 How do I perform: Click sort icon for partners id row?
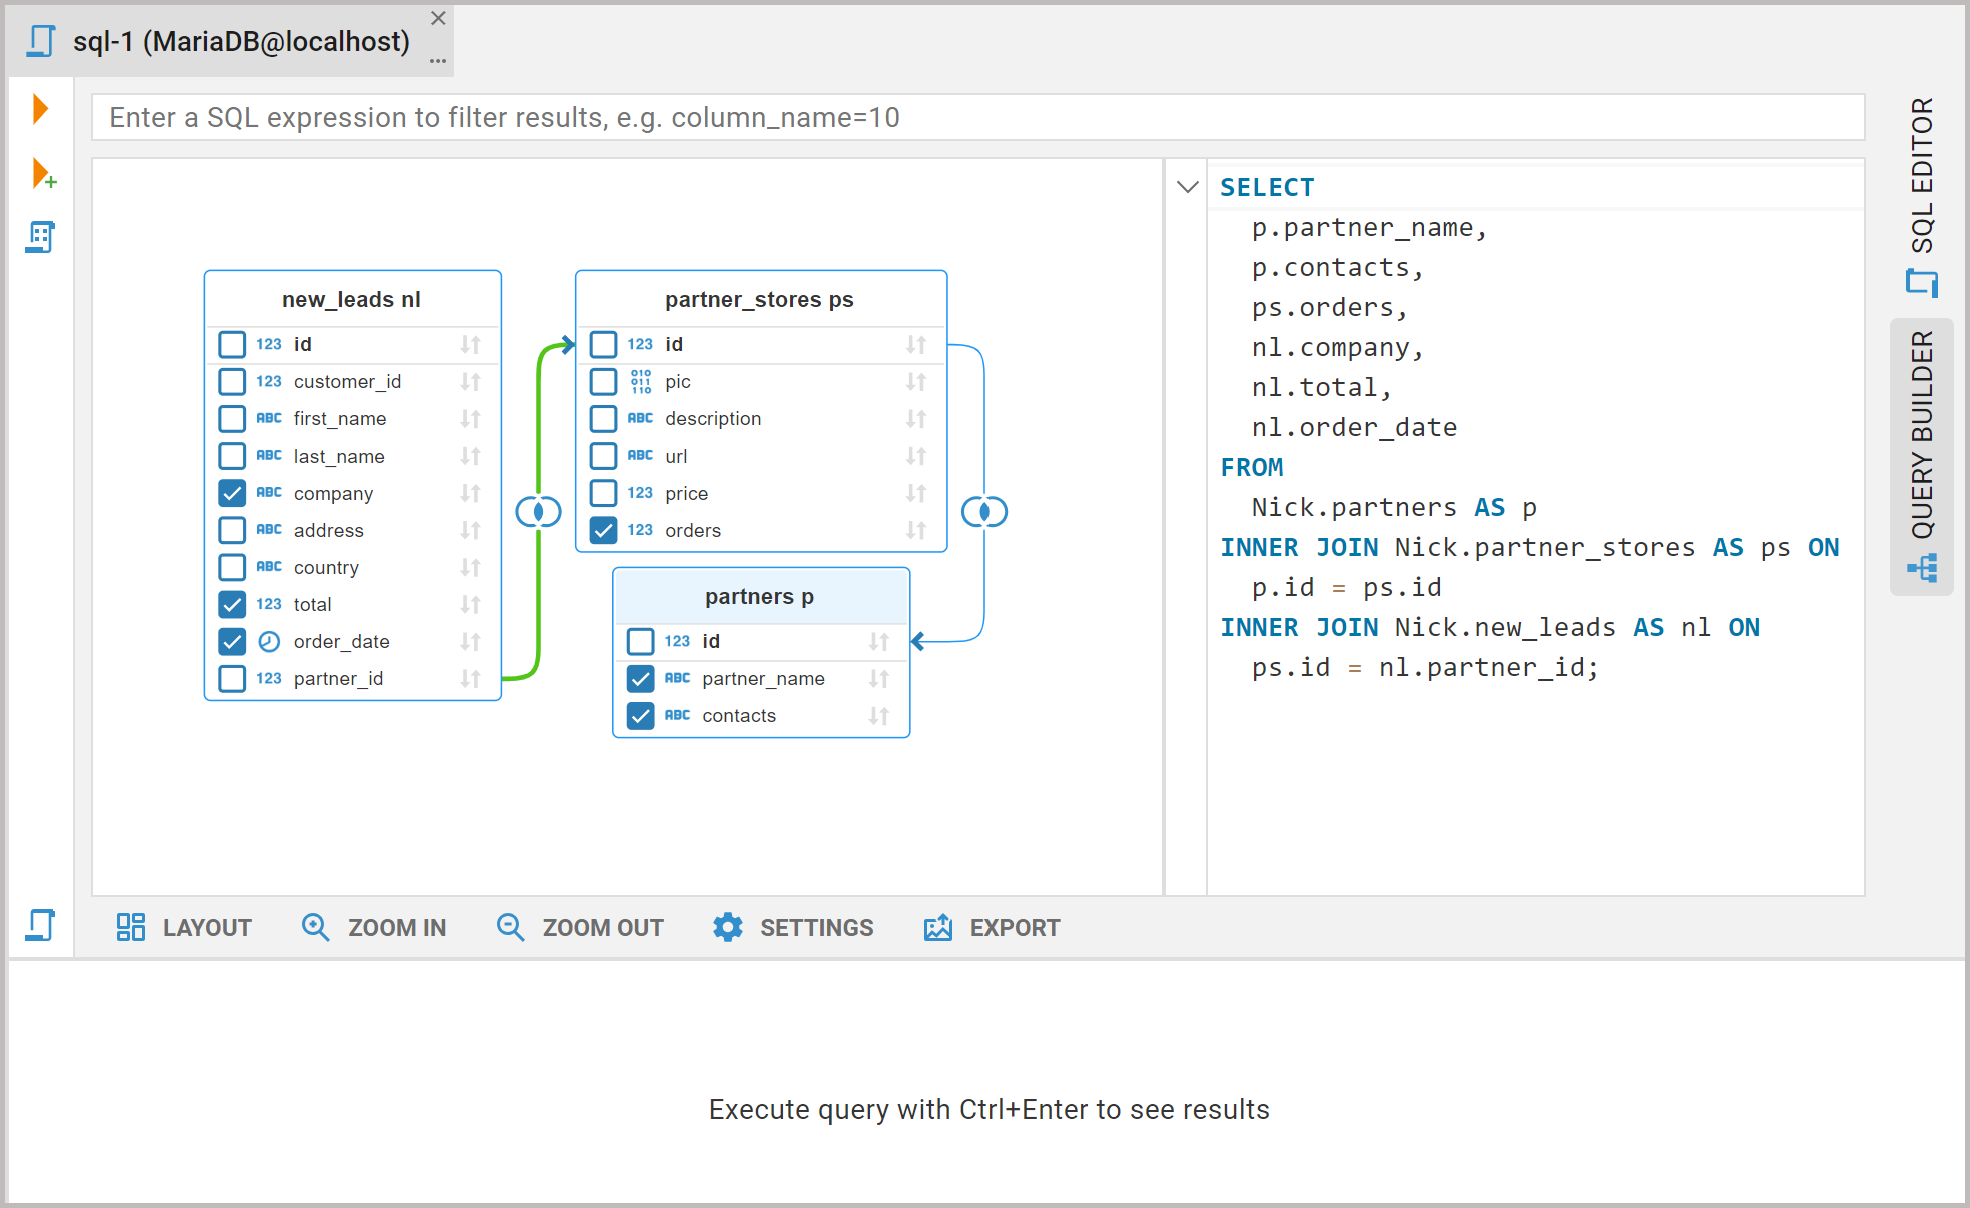click(x=878, y=642)
